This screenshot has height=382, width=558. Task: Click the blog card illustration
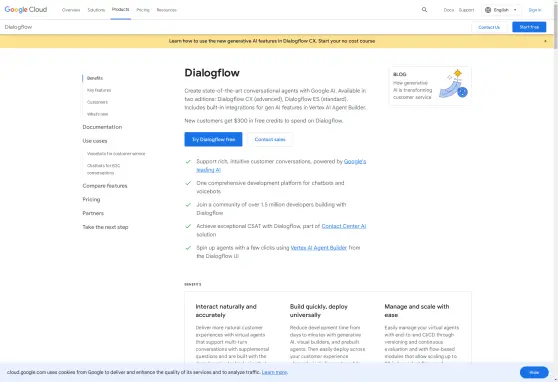453,84
